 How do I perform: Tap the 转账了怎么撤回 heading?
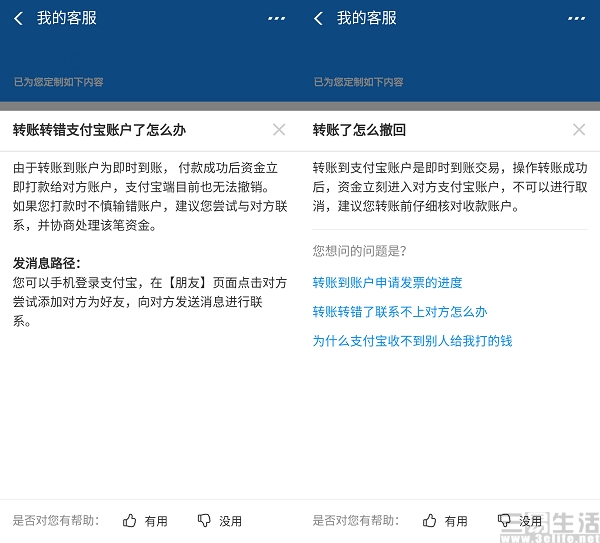(359, 130)
